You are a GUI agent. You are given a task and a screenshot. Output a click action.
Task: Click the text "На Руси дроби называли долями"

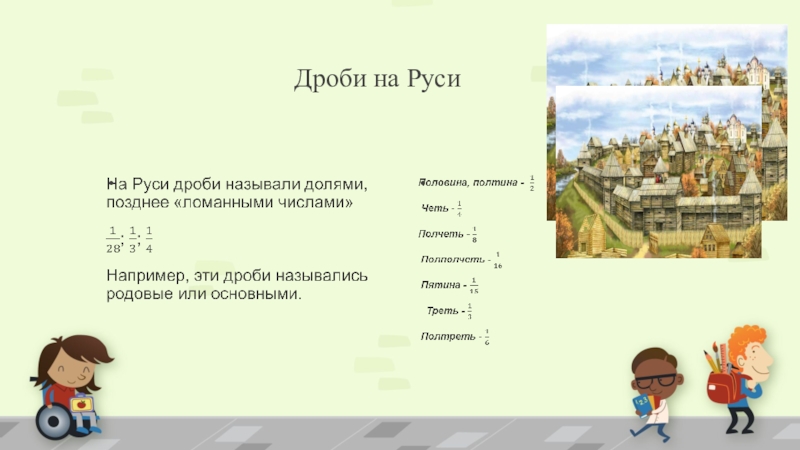(237, 185)
